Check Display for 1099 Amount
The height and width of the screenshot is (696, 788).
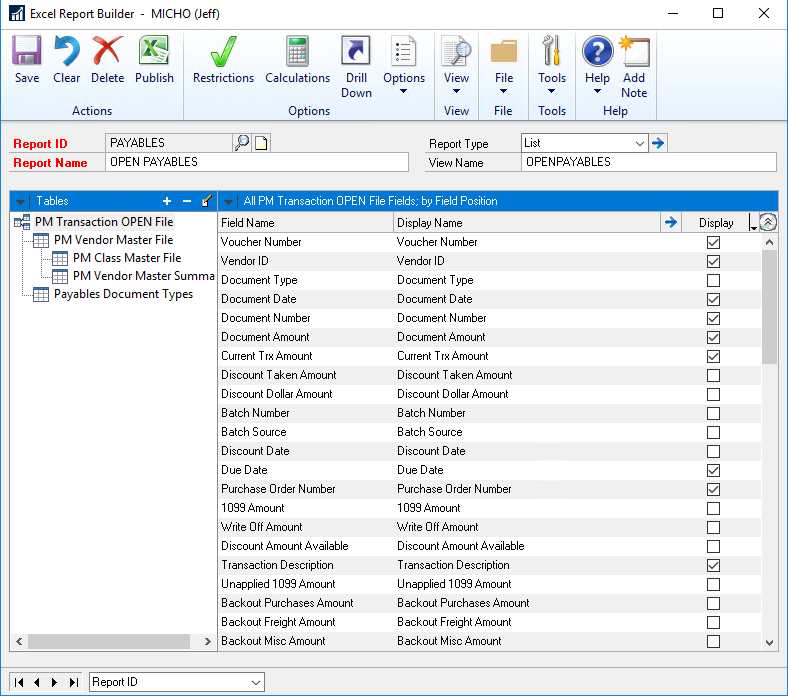tap(713, 509)
